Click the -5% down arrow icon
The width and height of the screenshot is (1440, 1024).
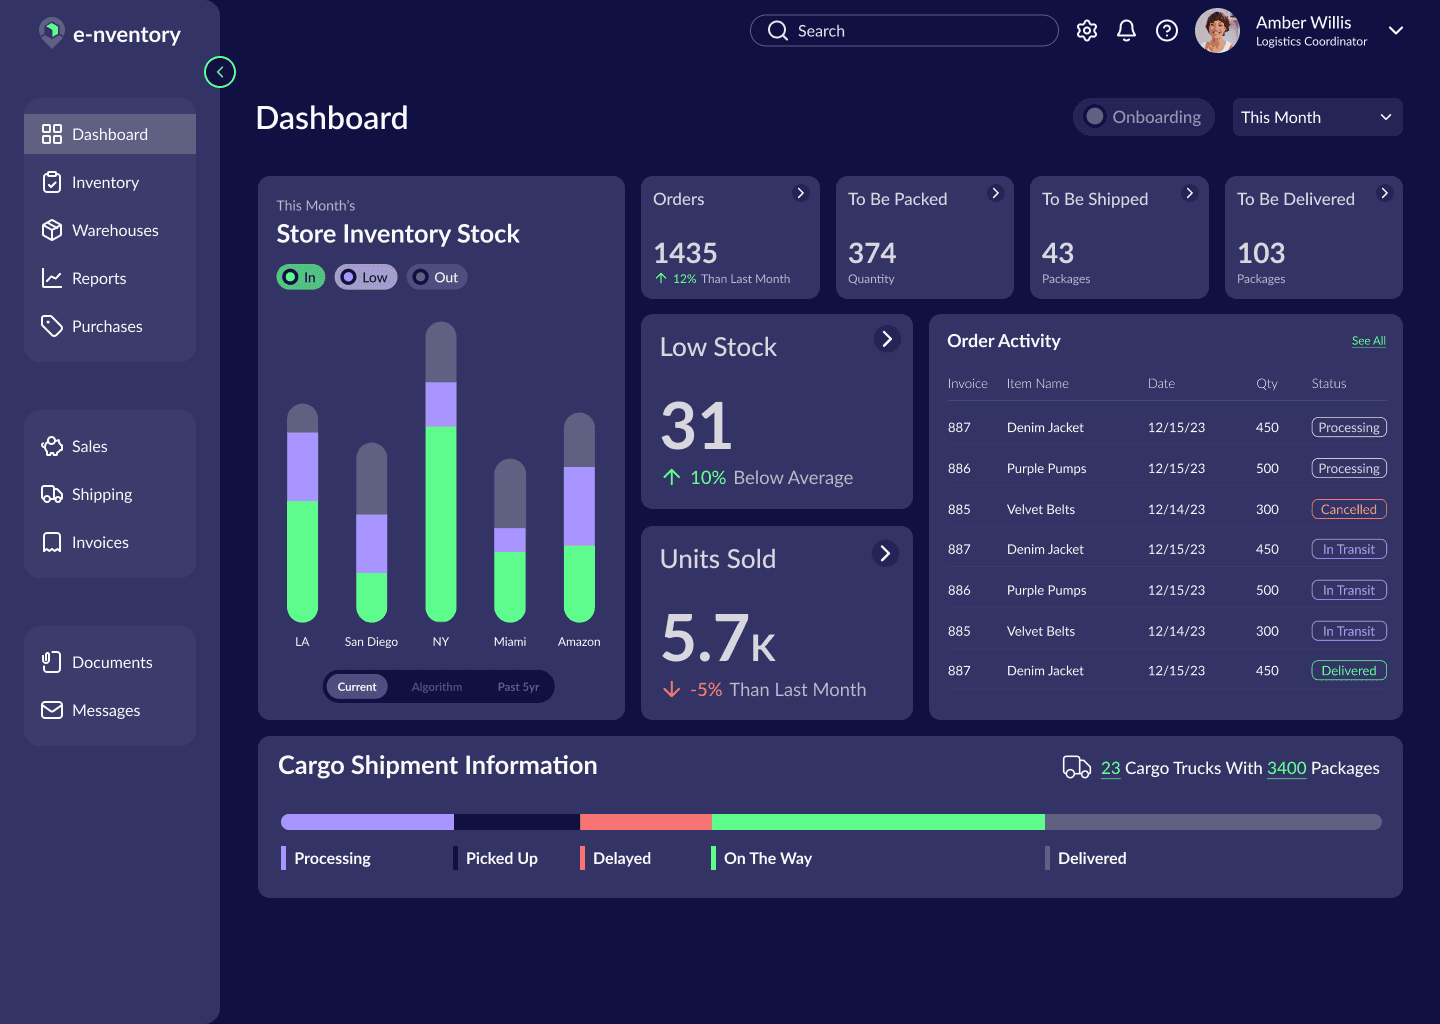(x=671, y=689)
